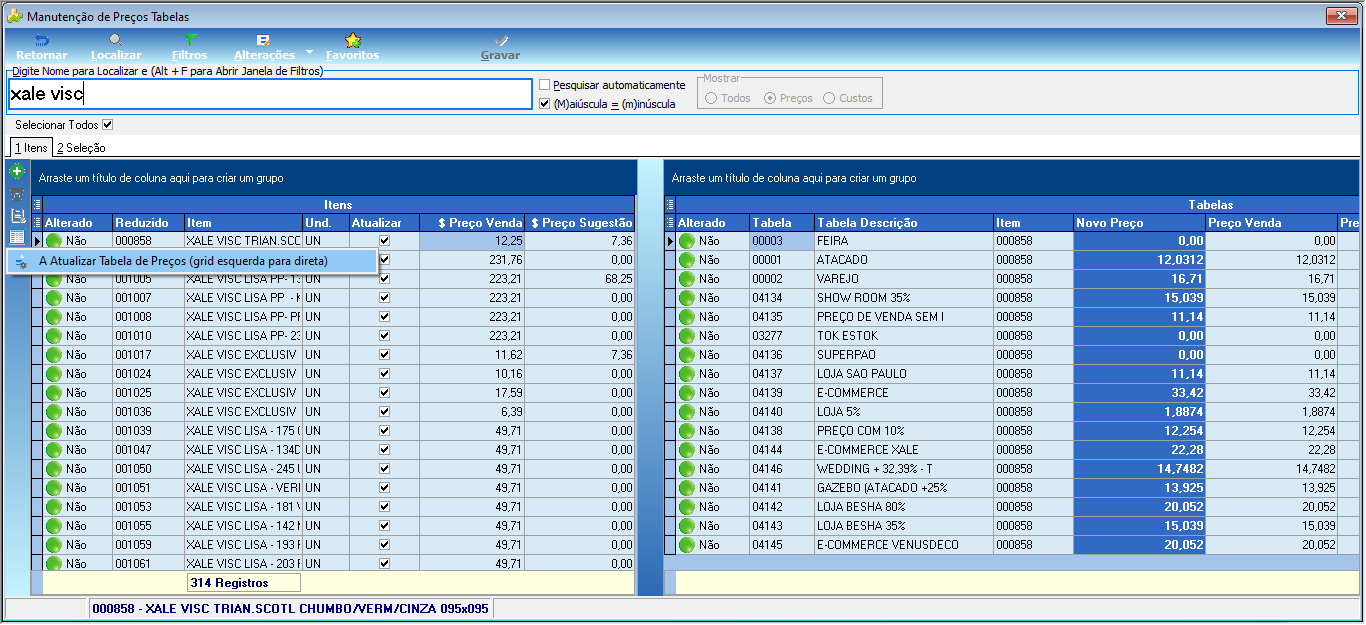Image resolution: width=1366 pixels, height=625 pixels.
Task: Click the document list icon in the left strip
Action: click(x=17, y=215)
